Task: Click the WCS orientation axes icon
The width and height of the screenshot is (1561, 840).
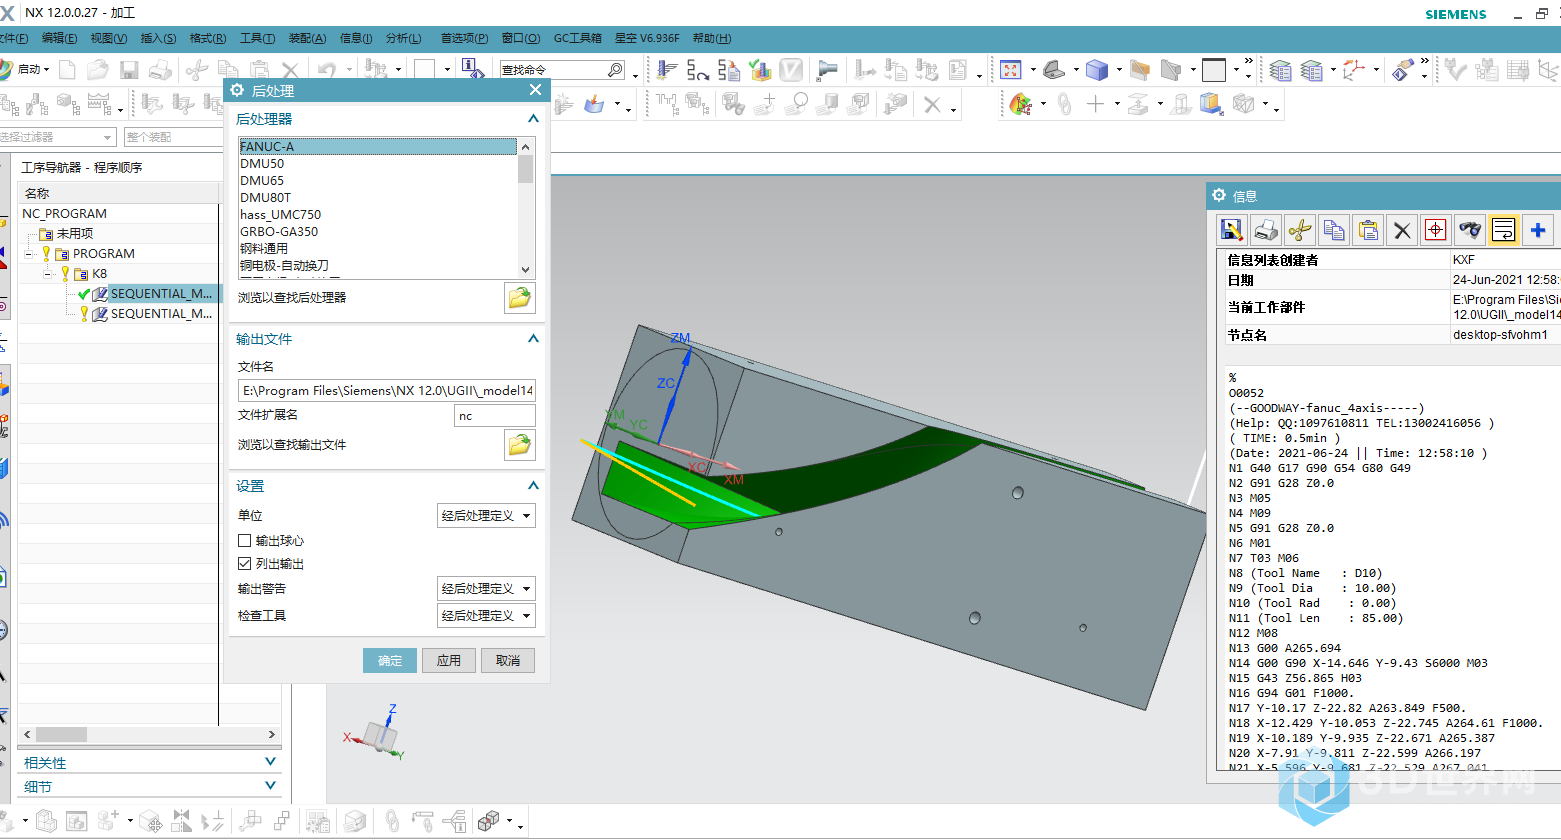Action: (x=1354, y=70)
